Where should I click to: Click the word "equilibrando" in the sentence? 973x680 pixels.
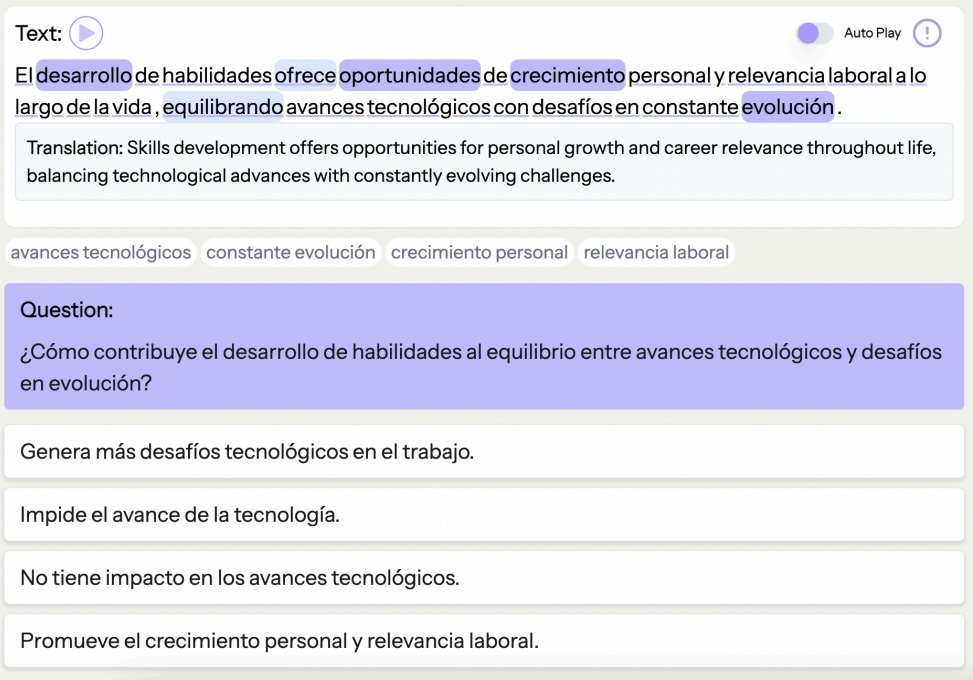tap(223, 106)
